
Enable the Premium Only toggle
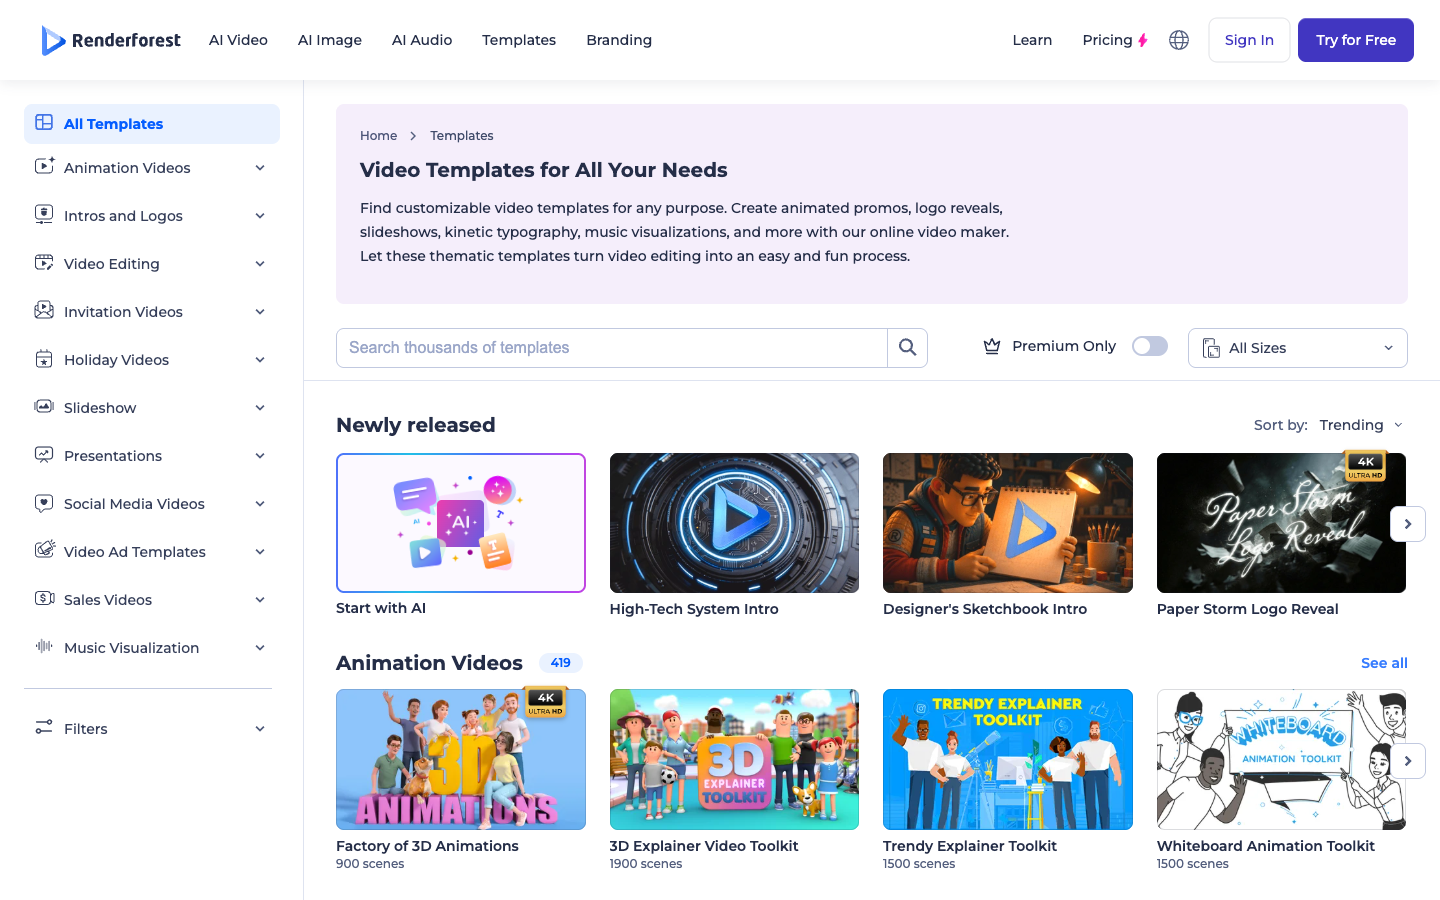(x=1150, y=346)
